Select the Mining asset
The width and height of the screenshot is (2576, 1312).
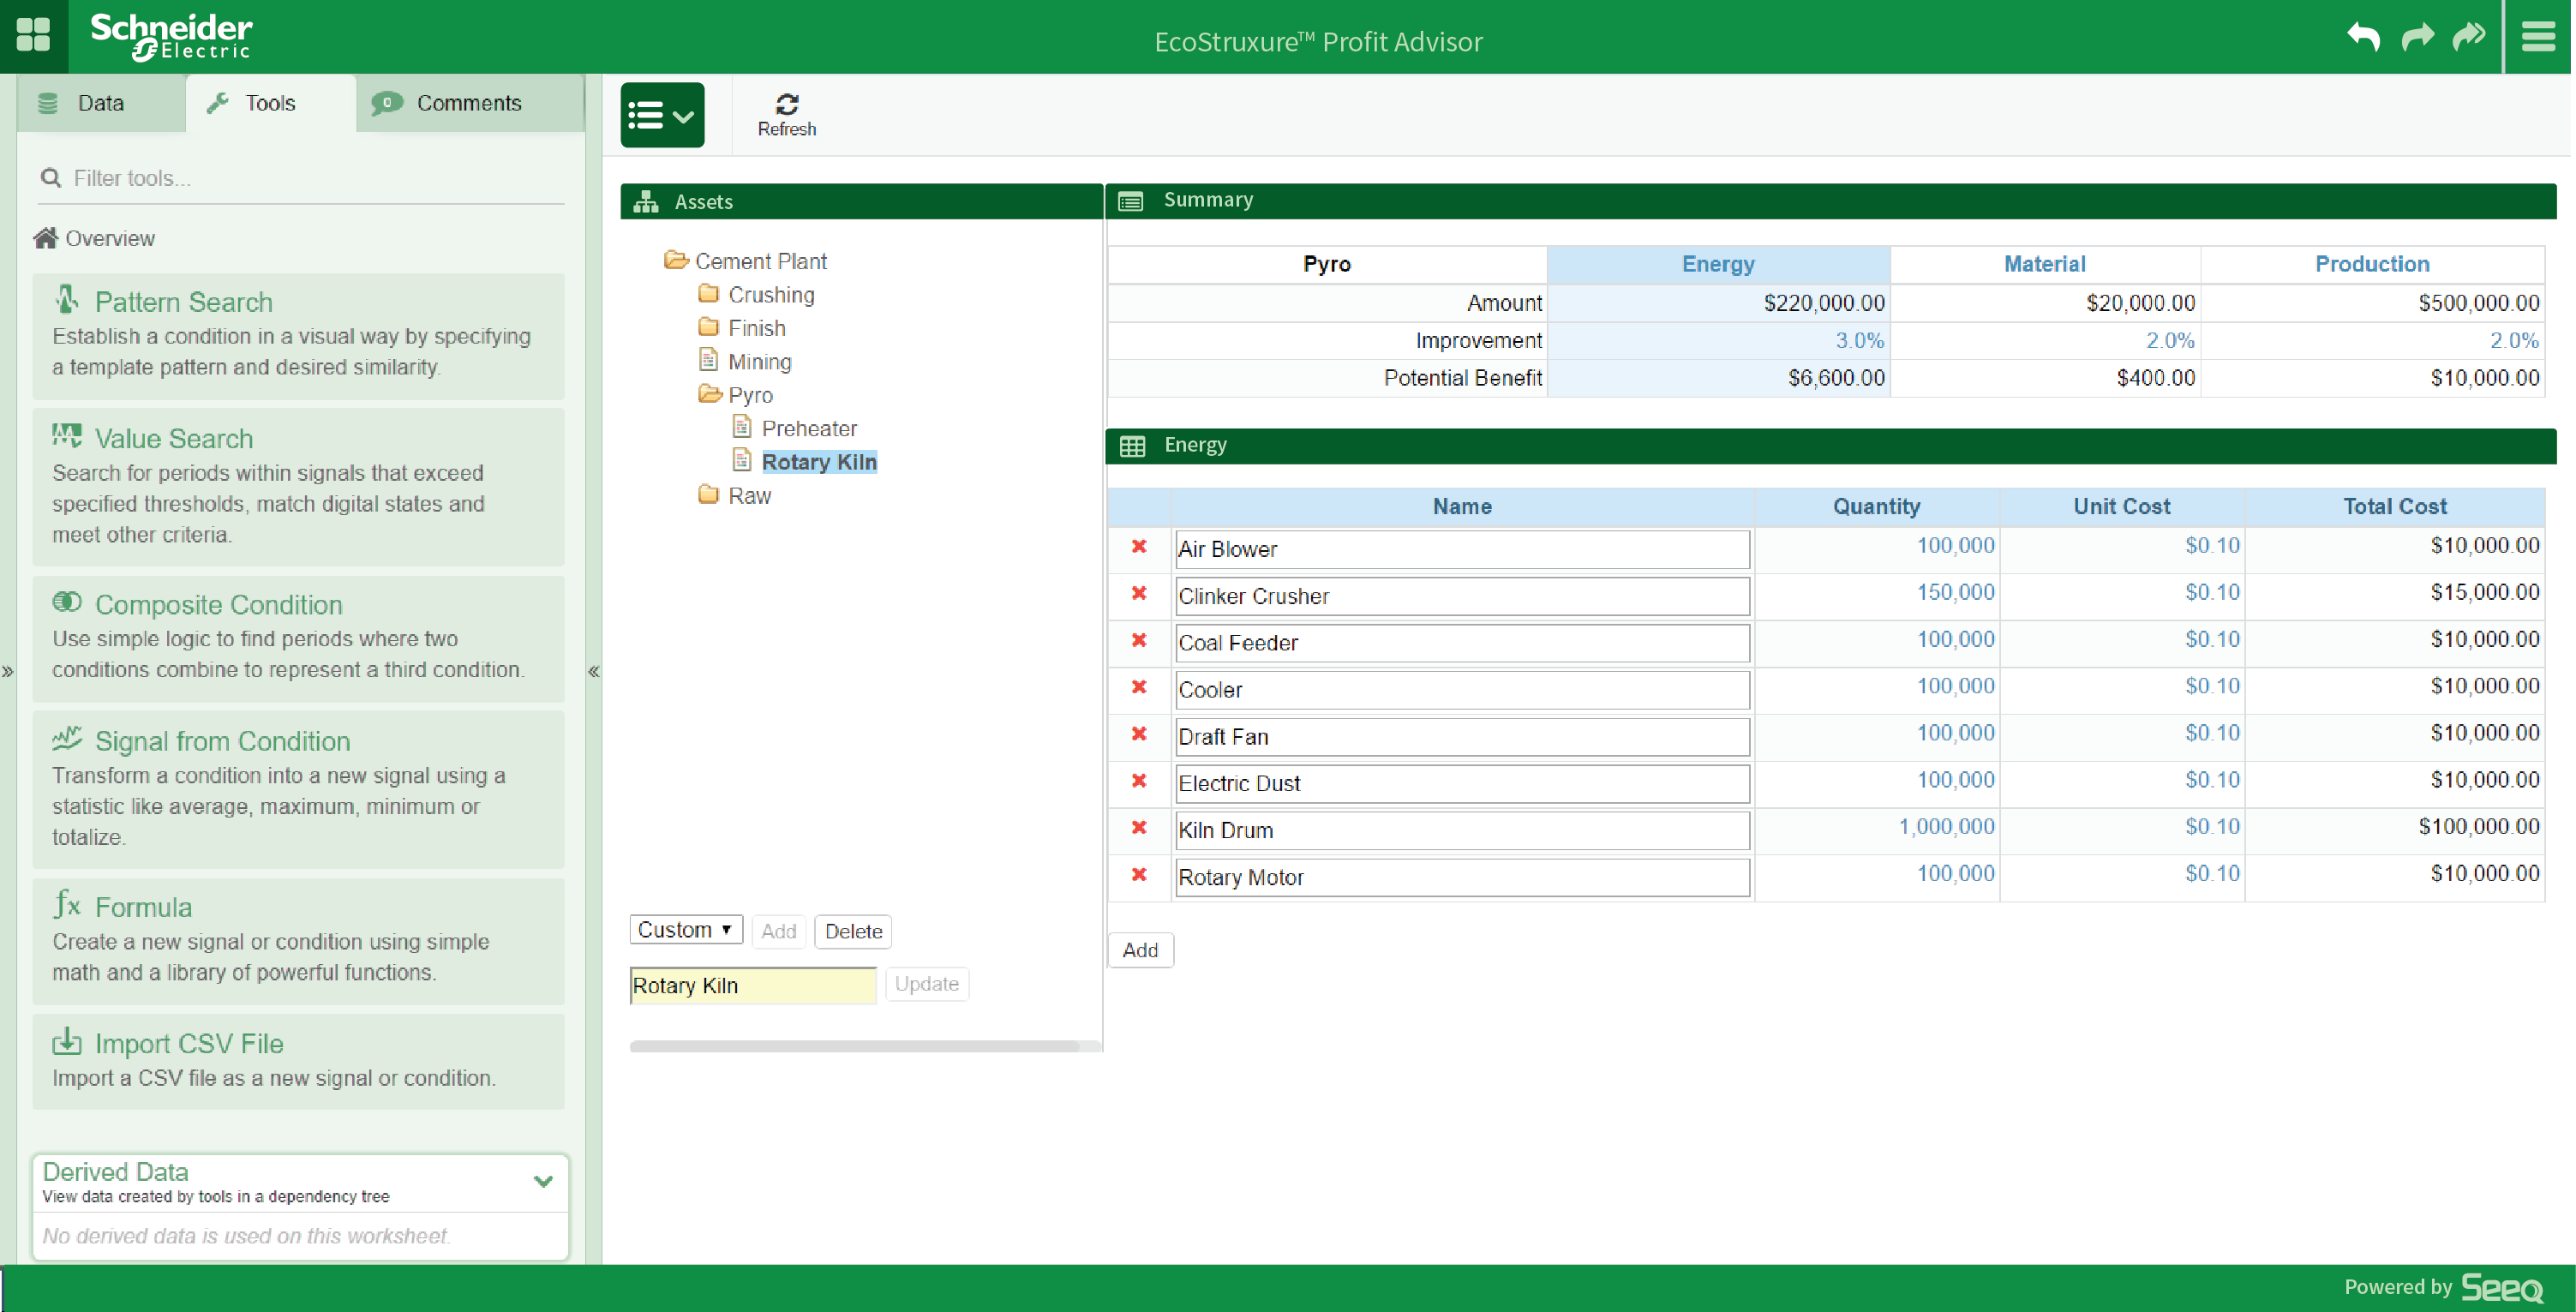tap(759, 361)
